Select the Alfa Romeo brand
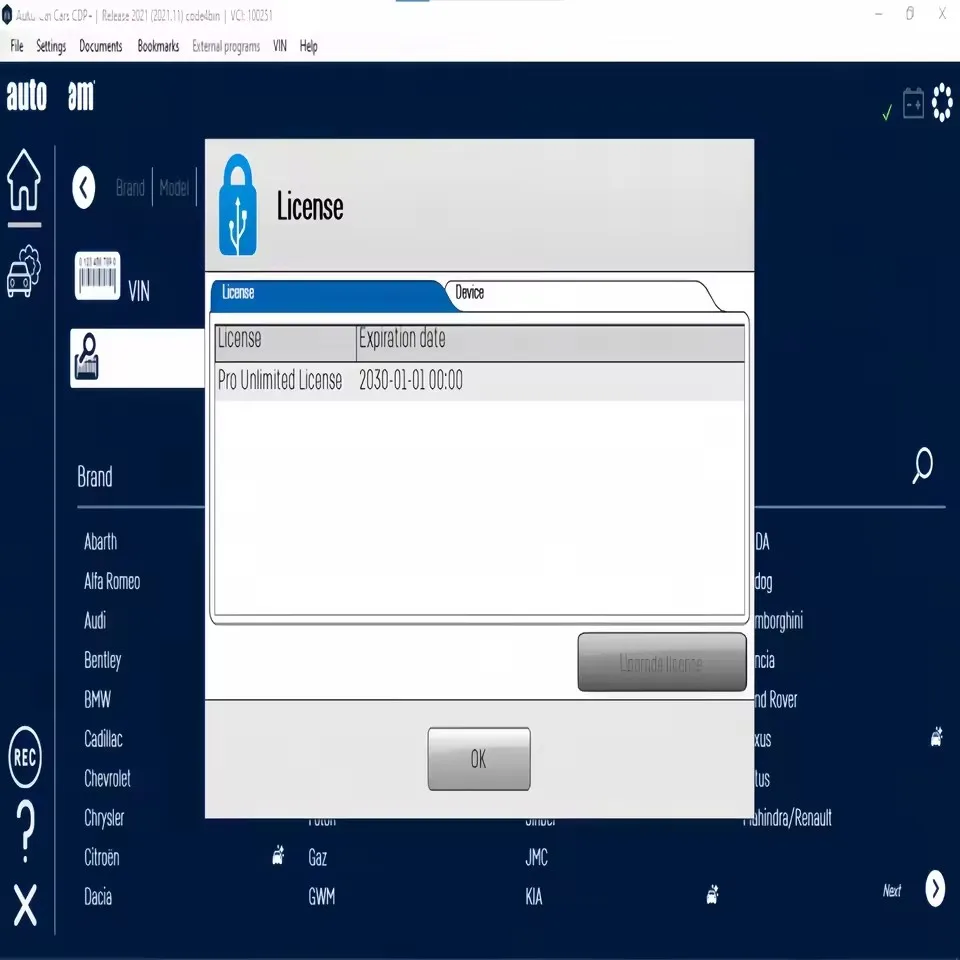960x960 pixels. (x=112, y=582)
